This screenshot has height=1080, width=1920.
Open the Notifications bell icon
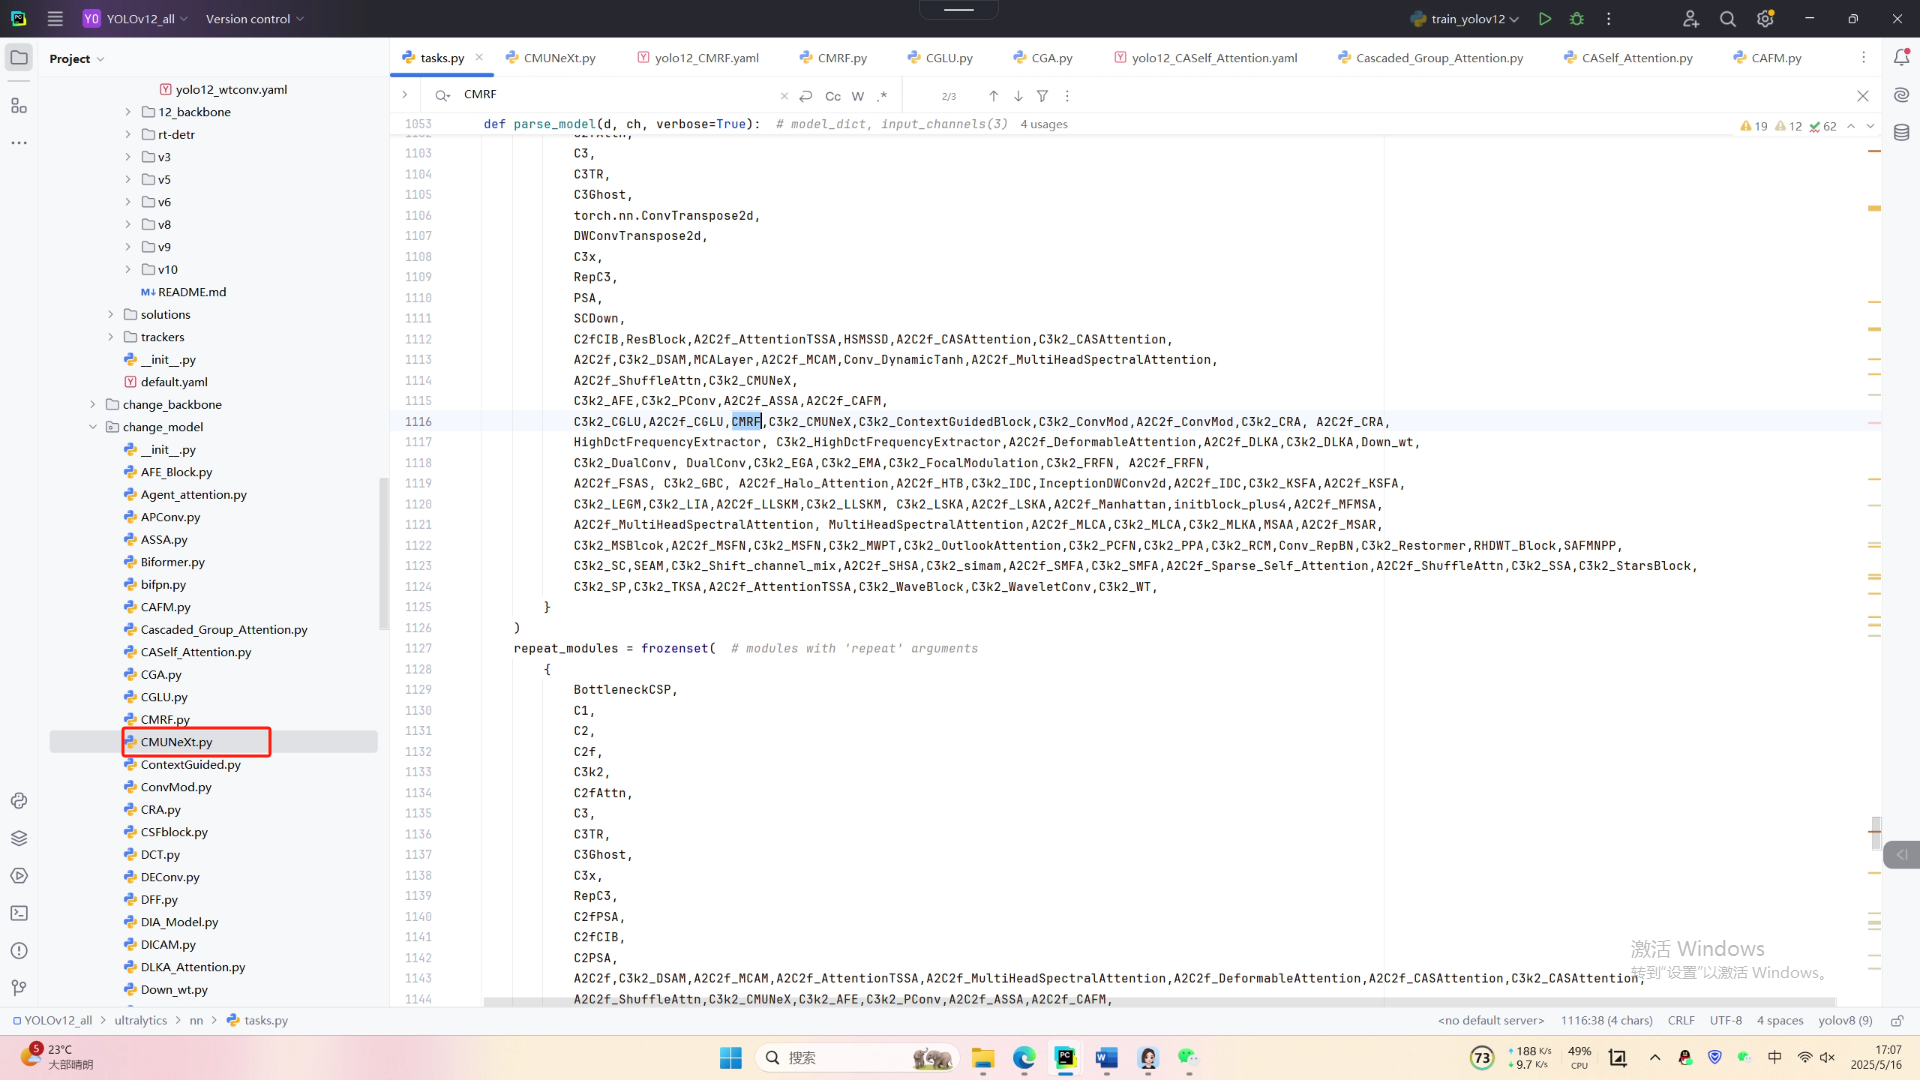[1901, 58]
